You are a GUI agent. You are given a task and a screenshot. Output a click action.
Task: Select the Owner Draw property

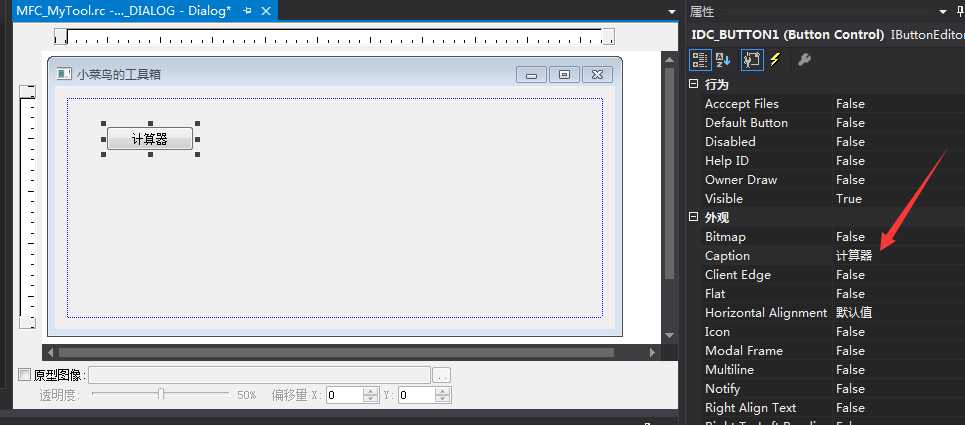point(826,180)
